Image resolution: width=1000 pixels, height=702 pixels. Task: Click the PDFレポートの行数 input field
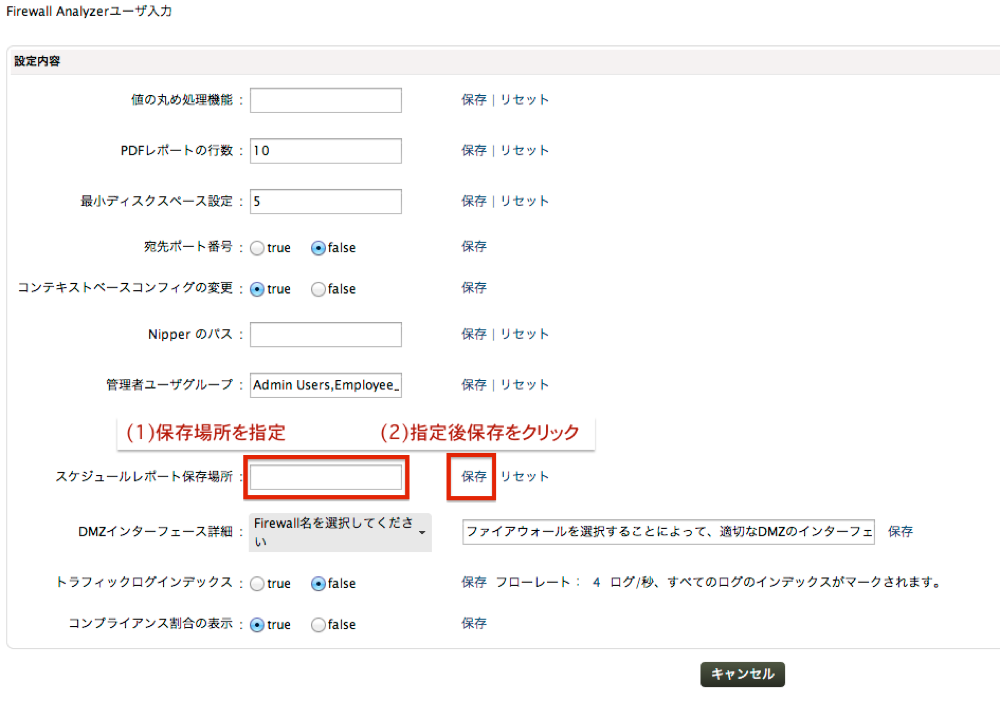tap(326, 150)
